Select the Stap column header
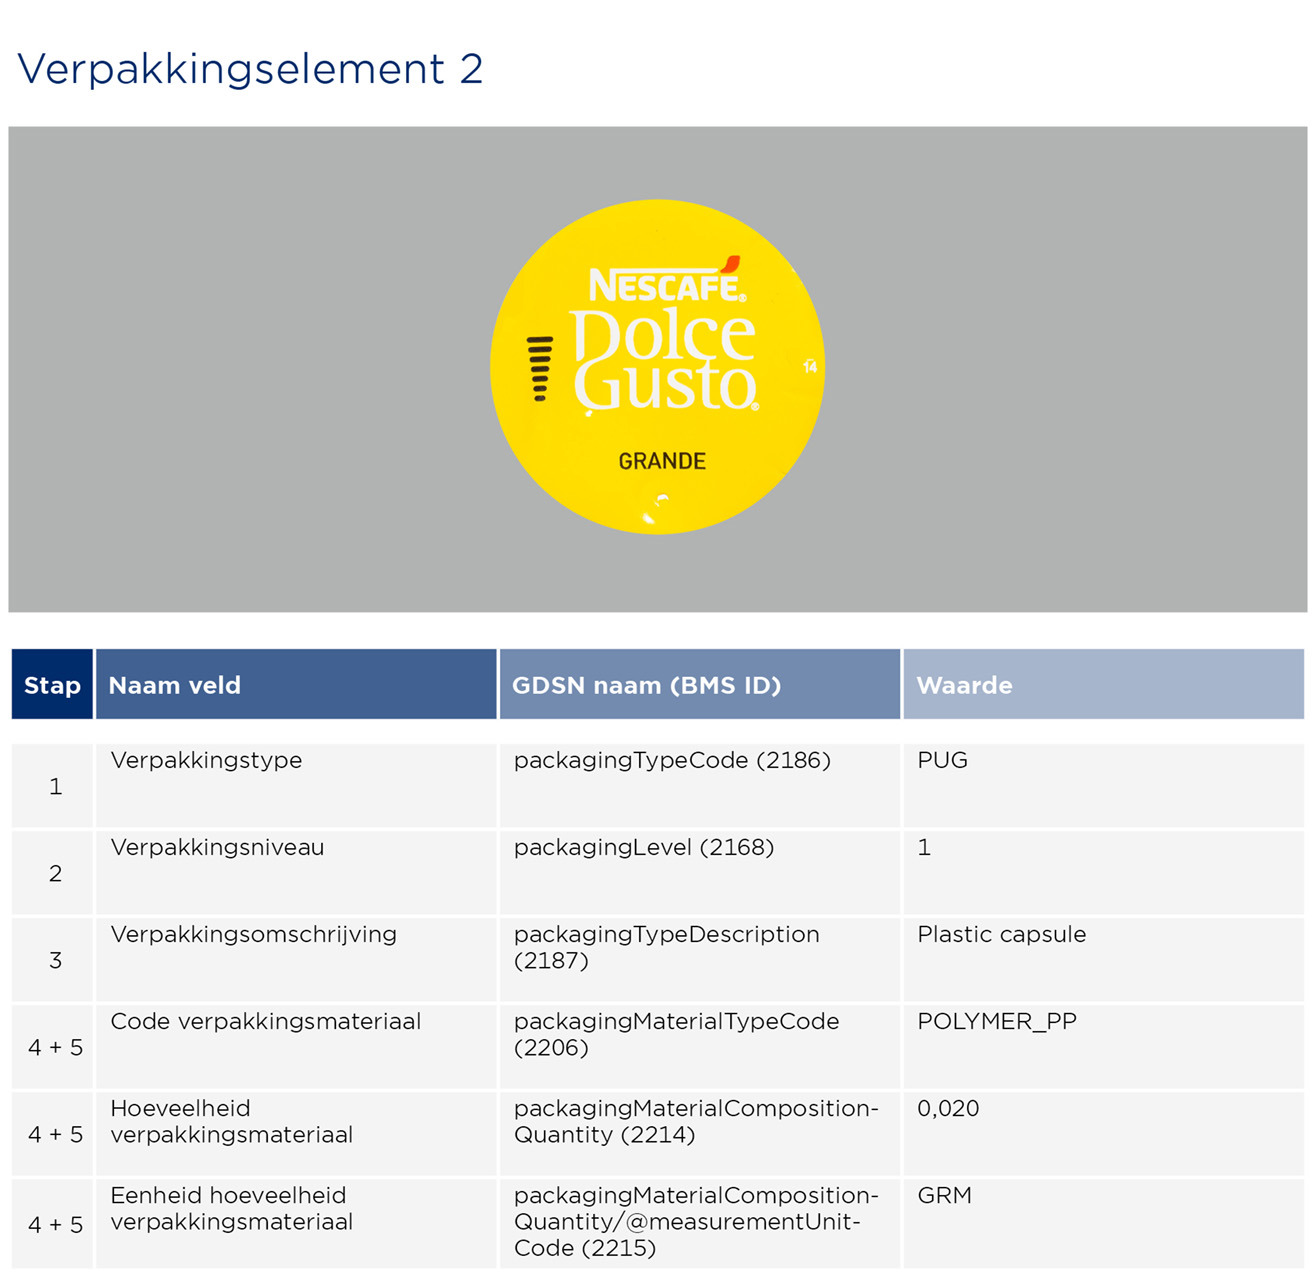This screenshot has height=1275, width=1316. click(x=51, y=686)
